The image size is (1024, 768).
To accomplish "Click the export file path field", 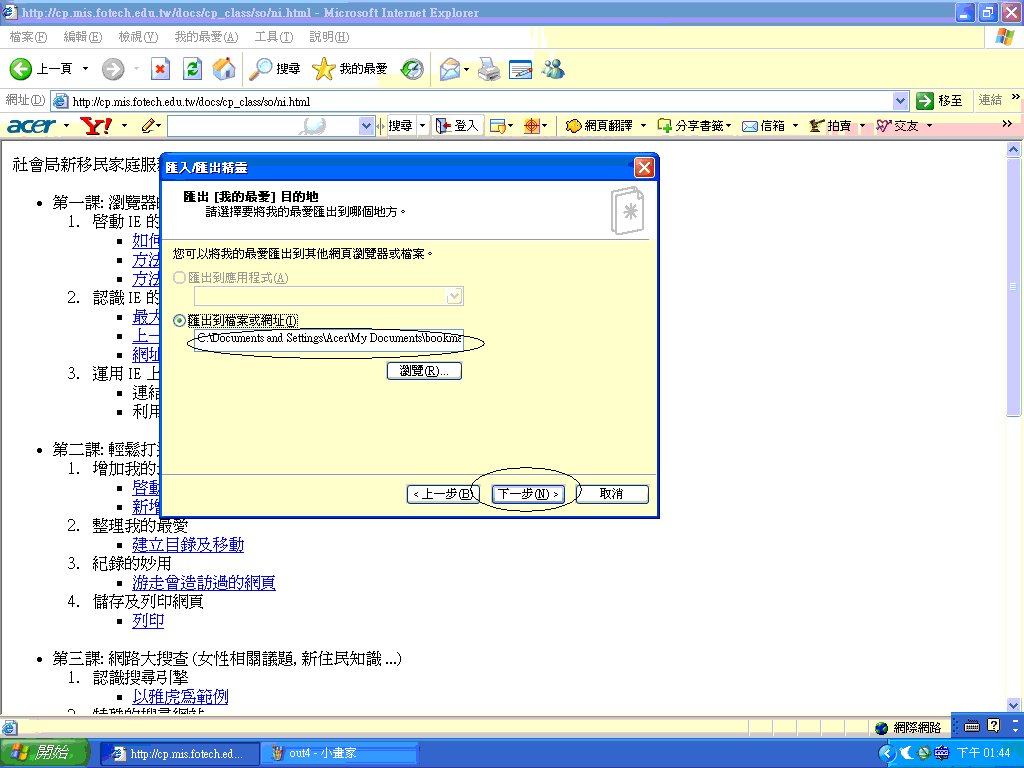I will 328,339.
